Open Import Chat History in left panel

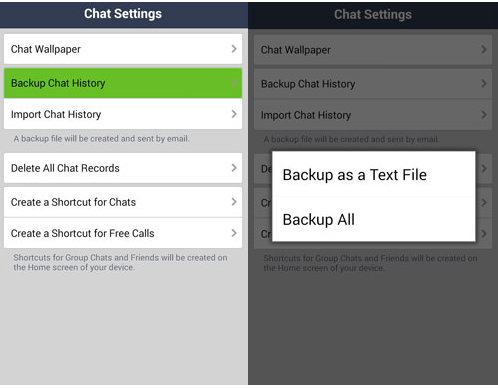tap(123, 114)
